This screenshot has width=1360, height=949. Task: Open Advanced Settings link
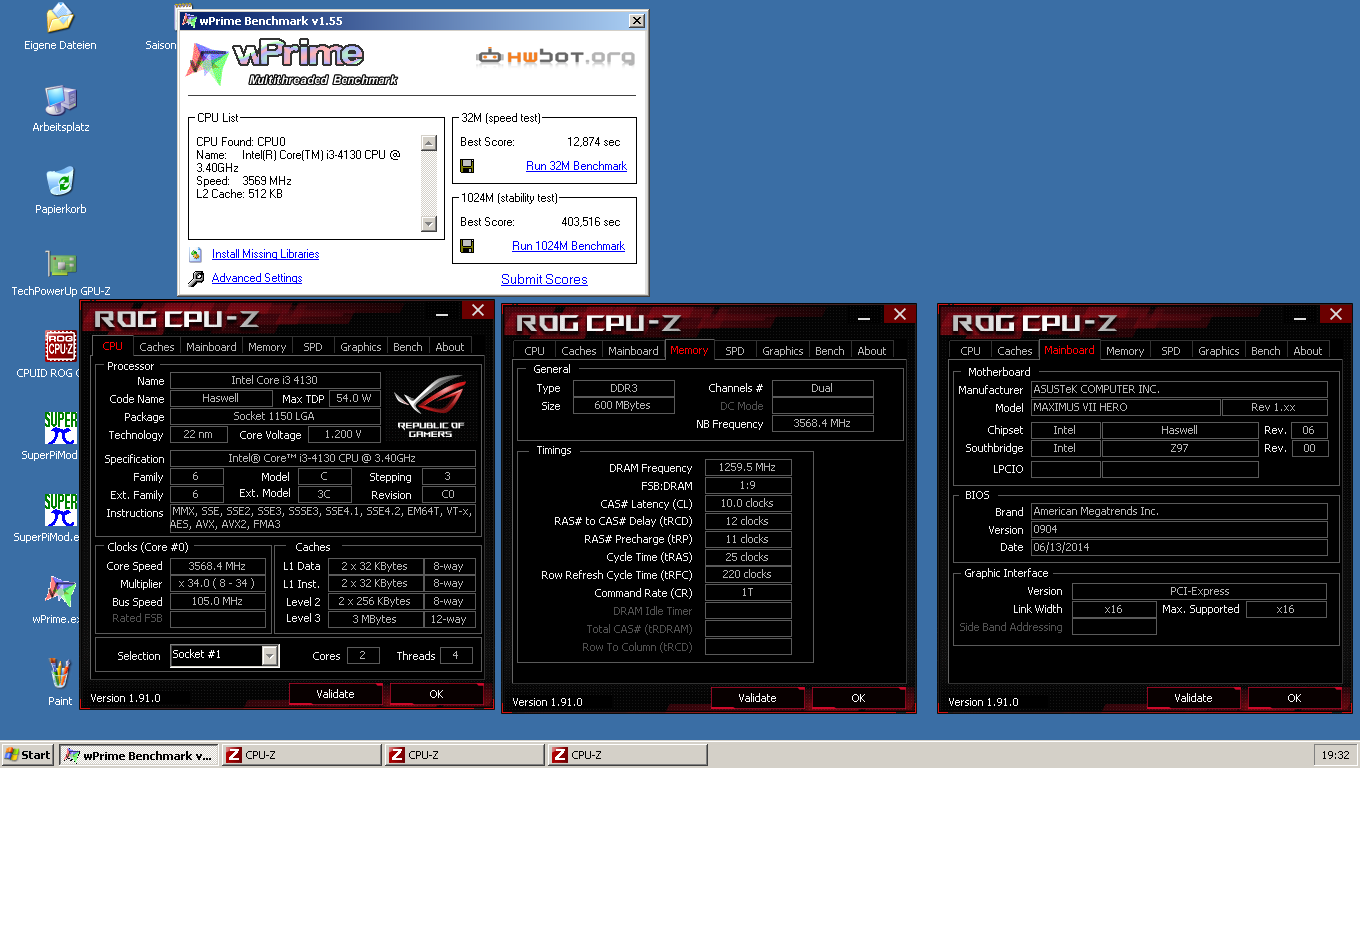(x=257, y=278)
